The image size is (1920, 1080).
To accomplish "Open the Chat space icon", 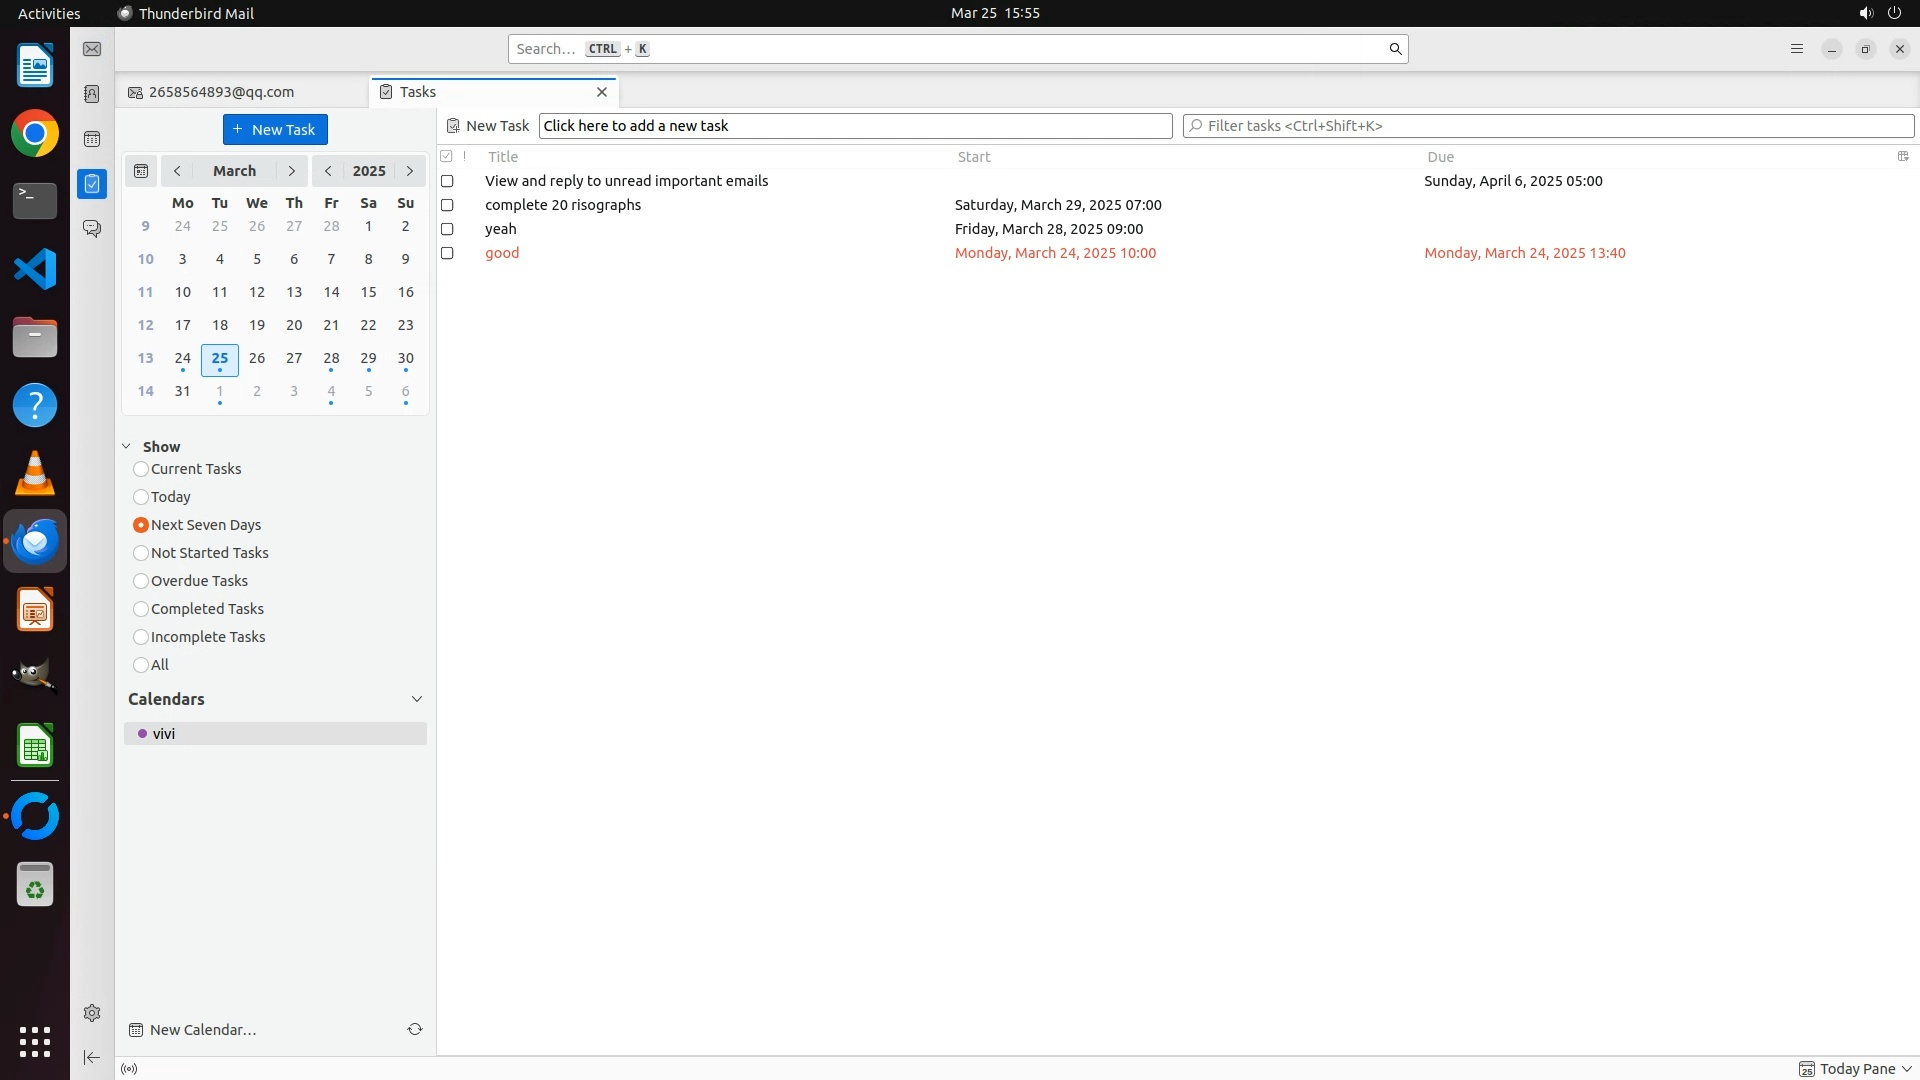I will (92, 229).
